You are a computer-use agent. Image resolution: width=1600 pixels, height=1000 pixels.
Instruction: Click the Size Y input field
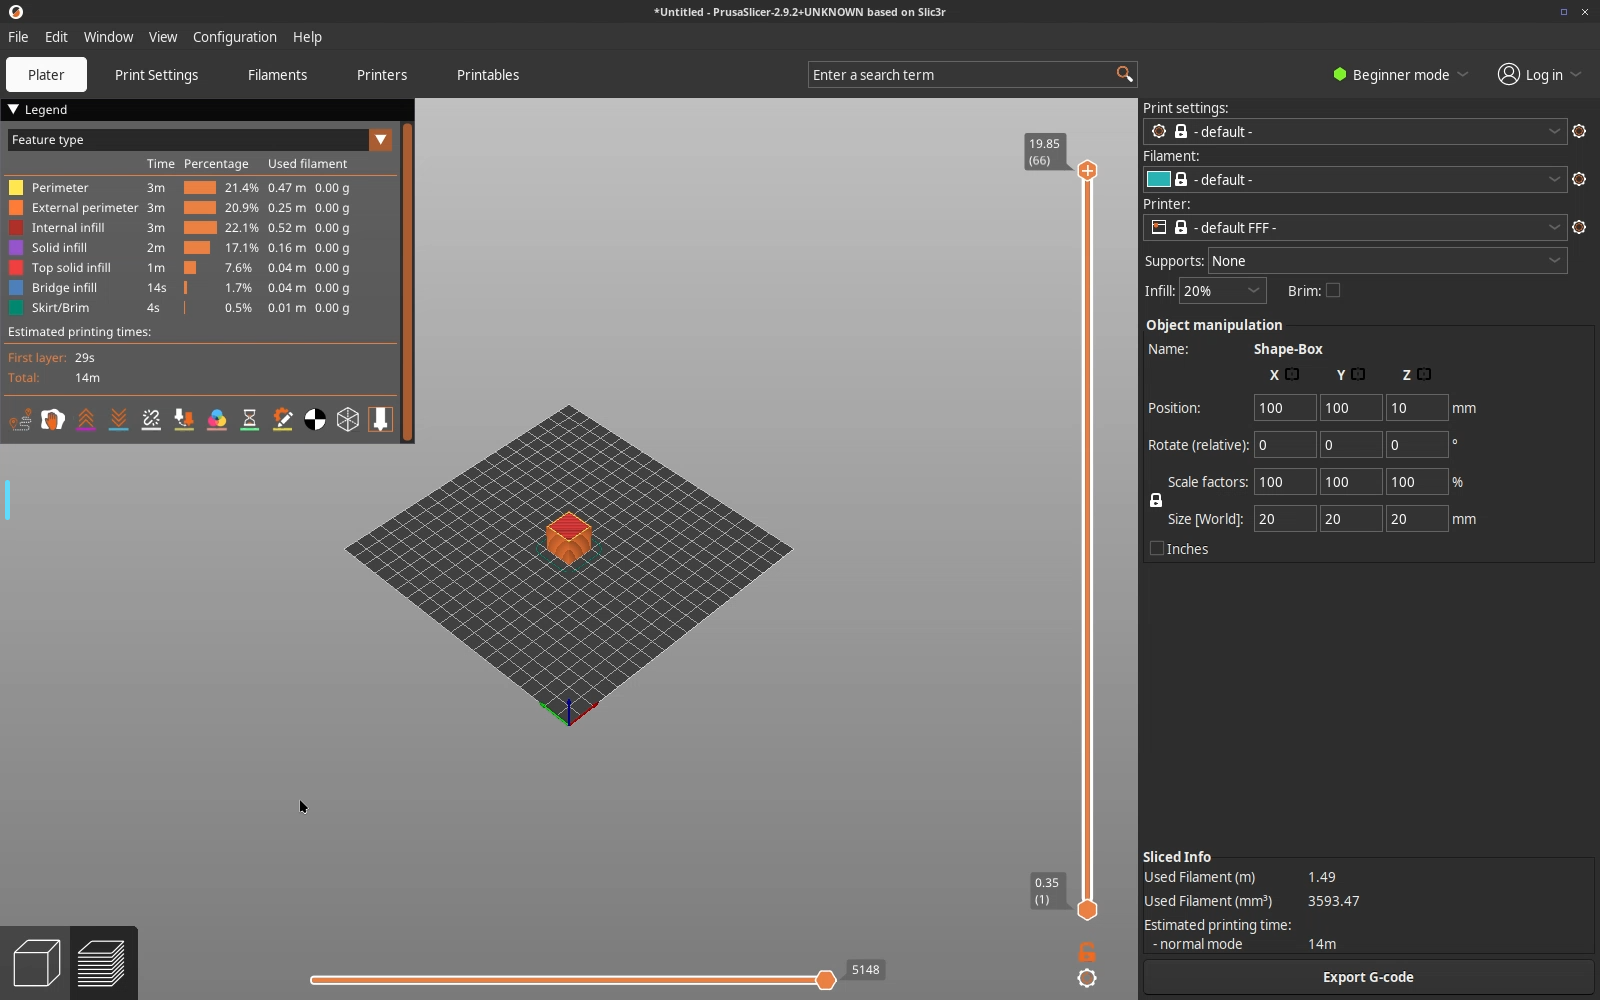click(x=1351, y=519)
